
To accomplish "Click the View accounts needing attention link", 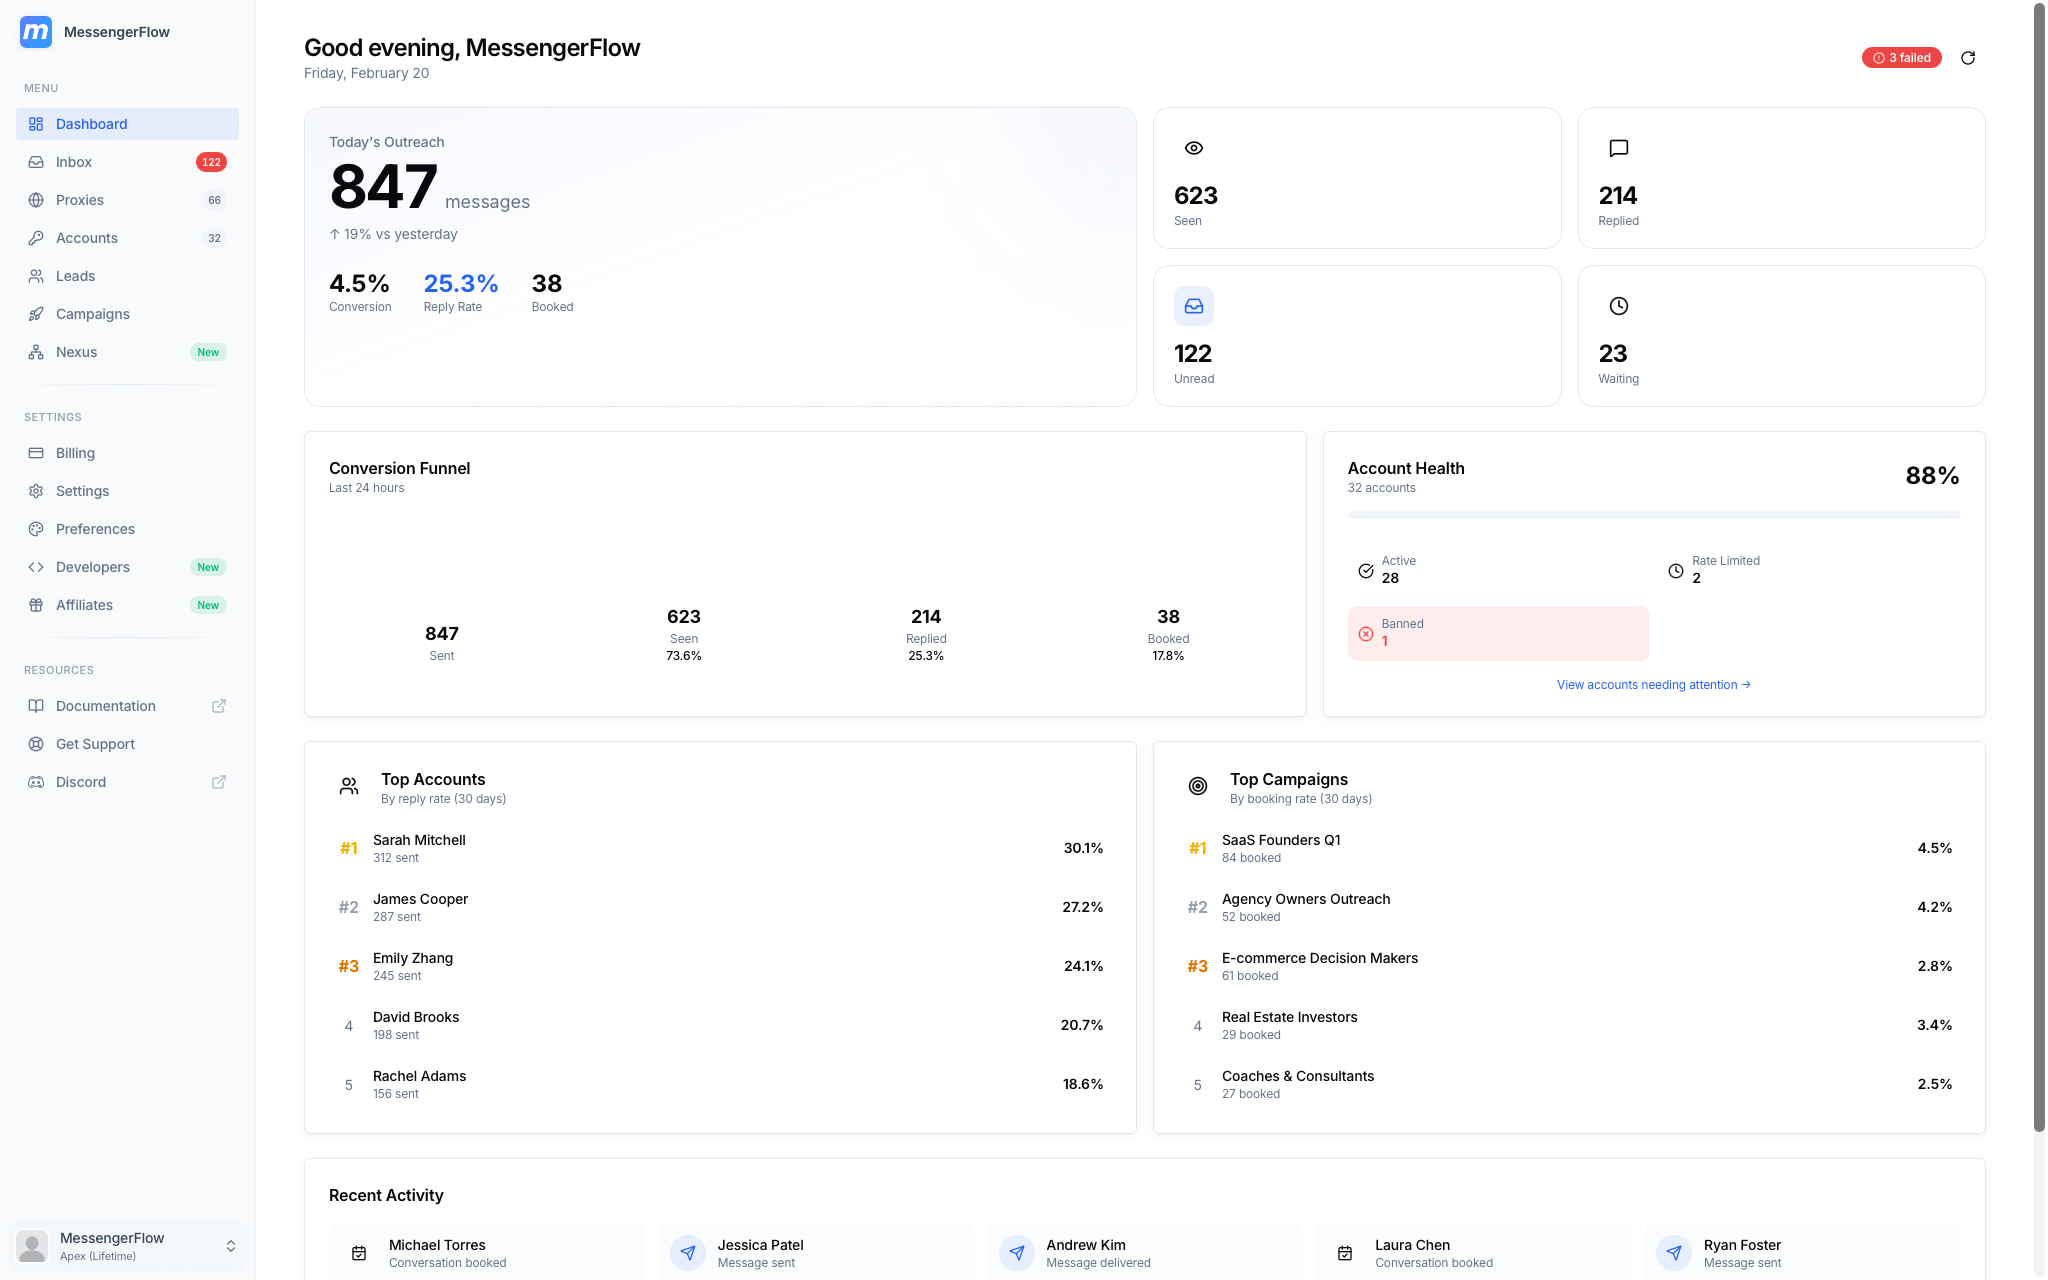I will click(x=1653, y=684).
